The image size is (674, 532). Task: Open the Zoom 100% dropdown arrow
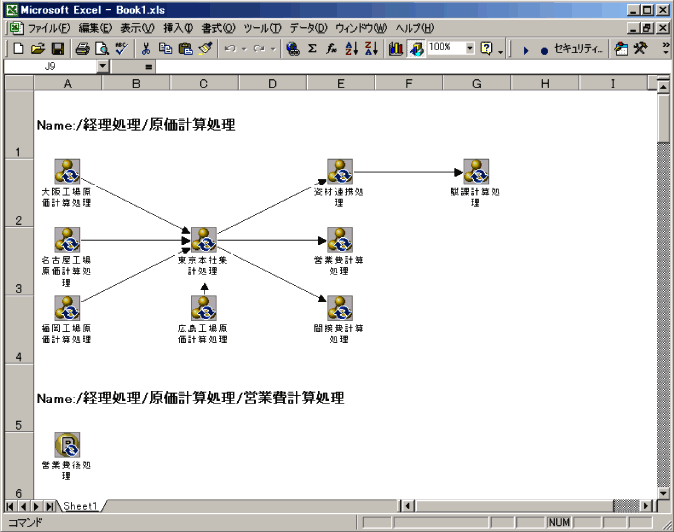(470, 49)
